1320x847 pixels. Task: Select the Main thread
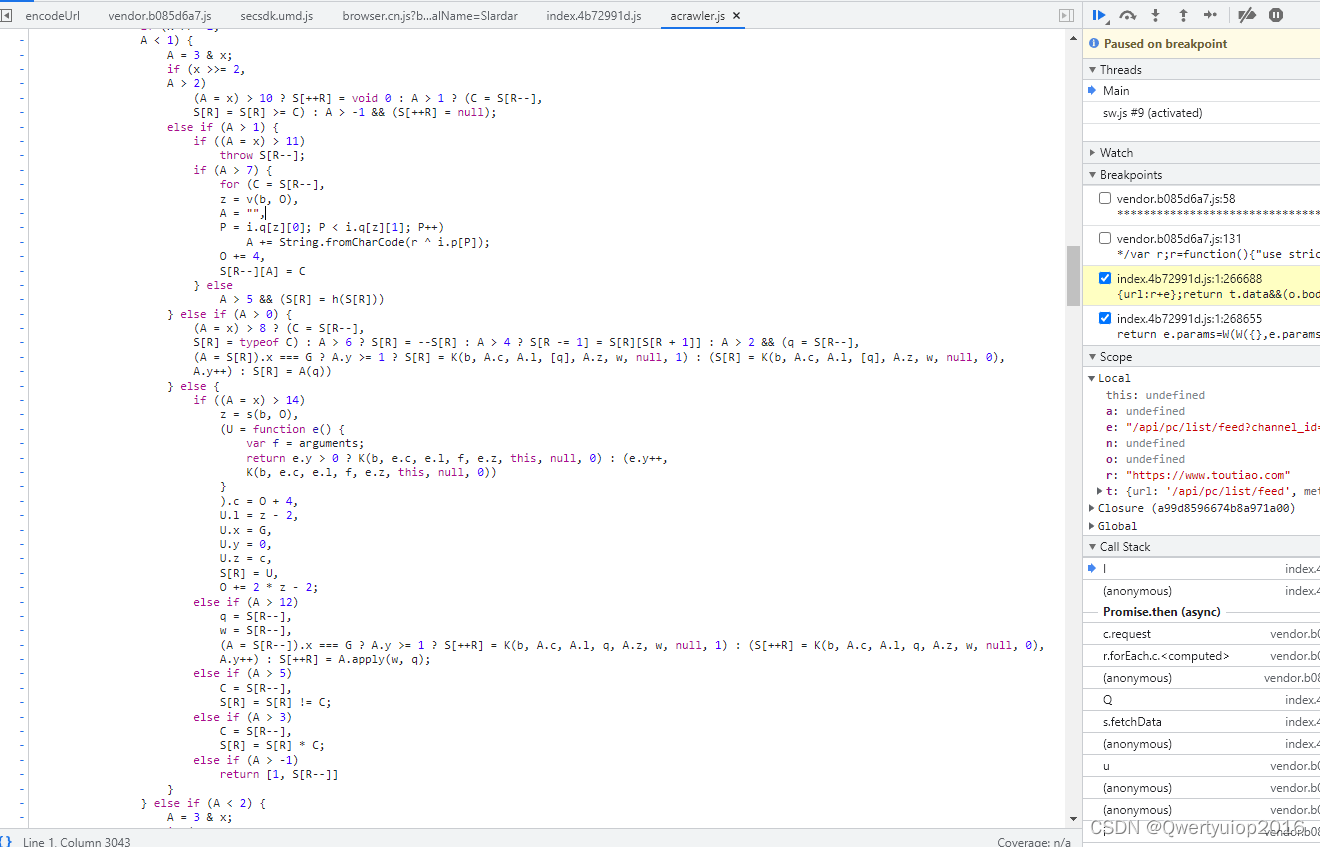(1201, 91)
